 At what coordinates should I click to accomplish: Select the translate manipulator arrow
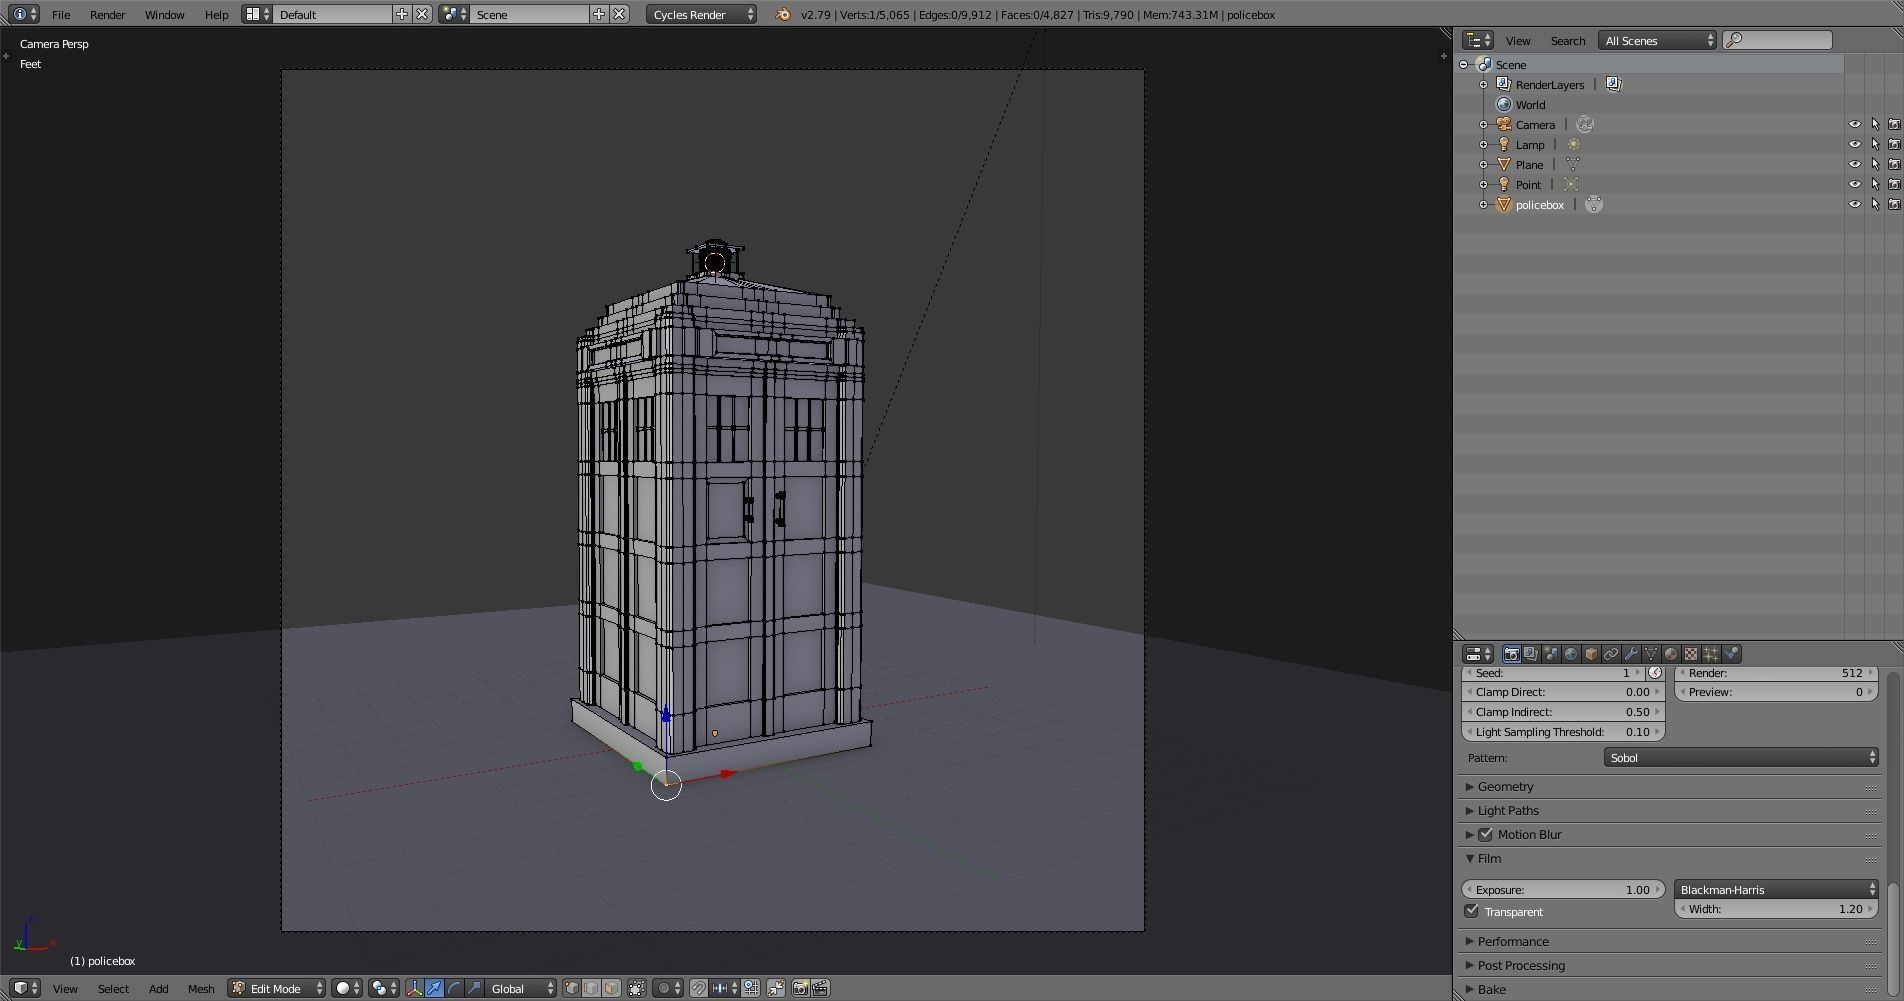[x=435, y=988]
